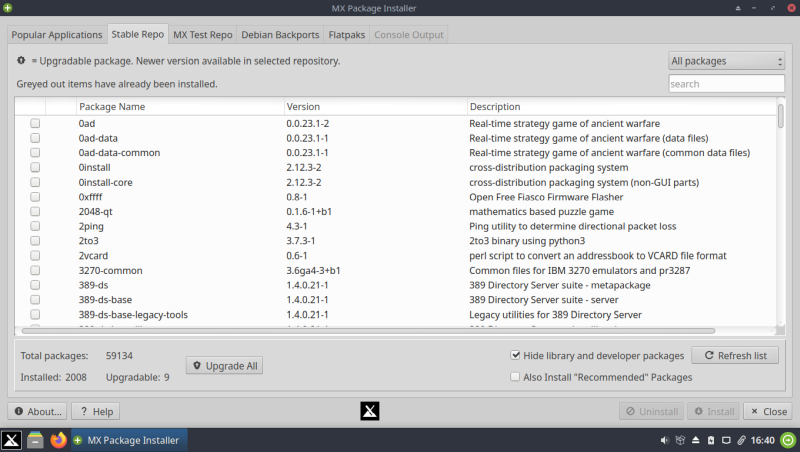The width and height of the screenshot is (800, 452).
Task: Click the Install button
Action: click(714, 411)
